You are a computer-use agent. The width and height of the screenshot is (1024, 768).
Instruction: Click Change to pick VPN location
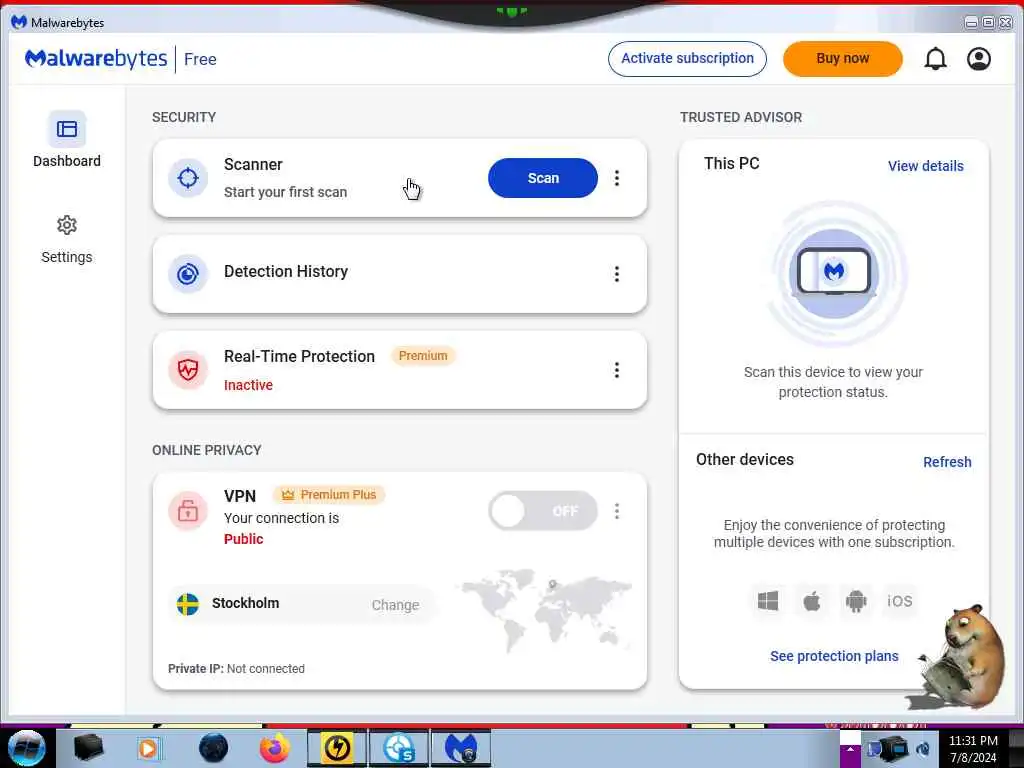point(395,605)
